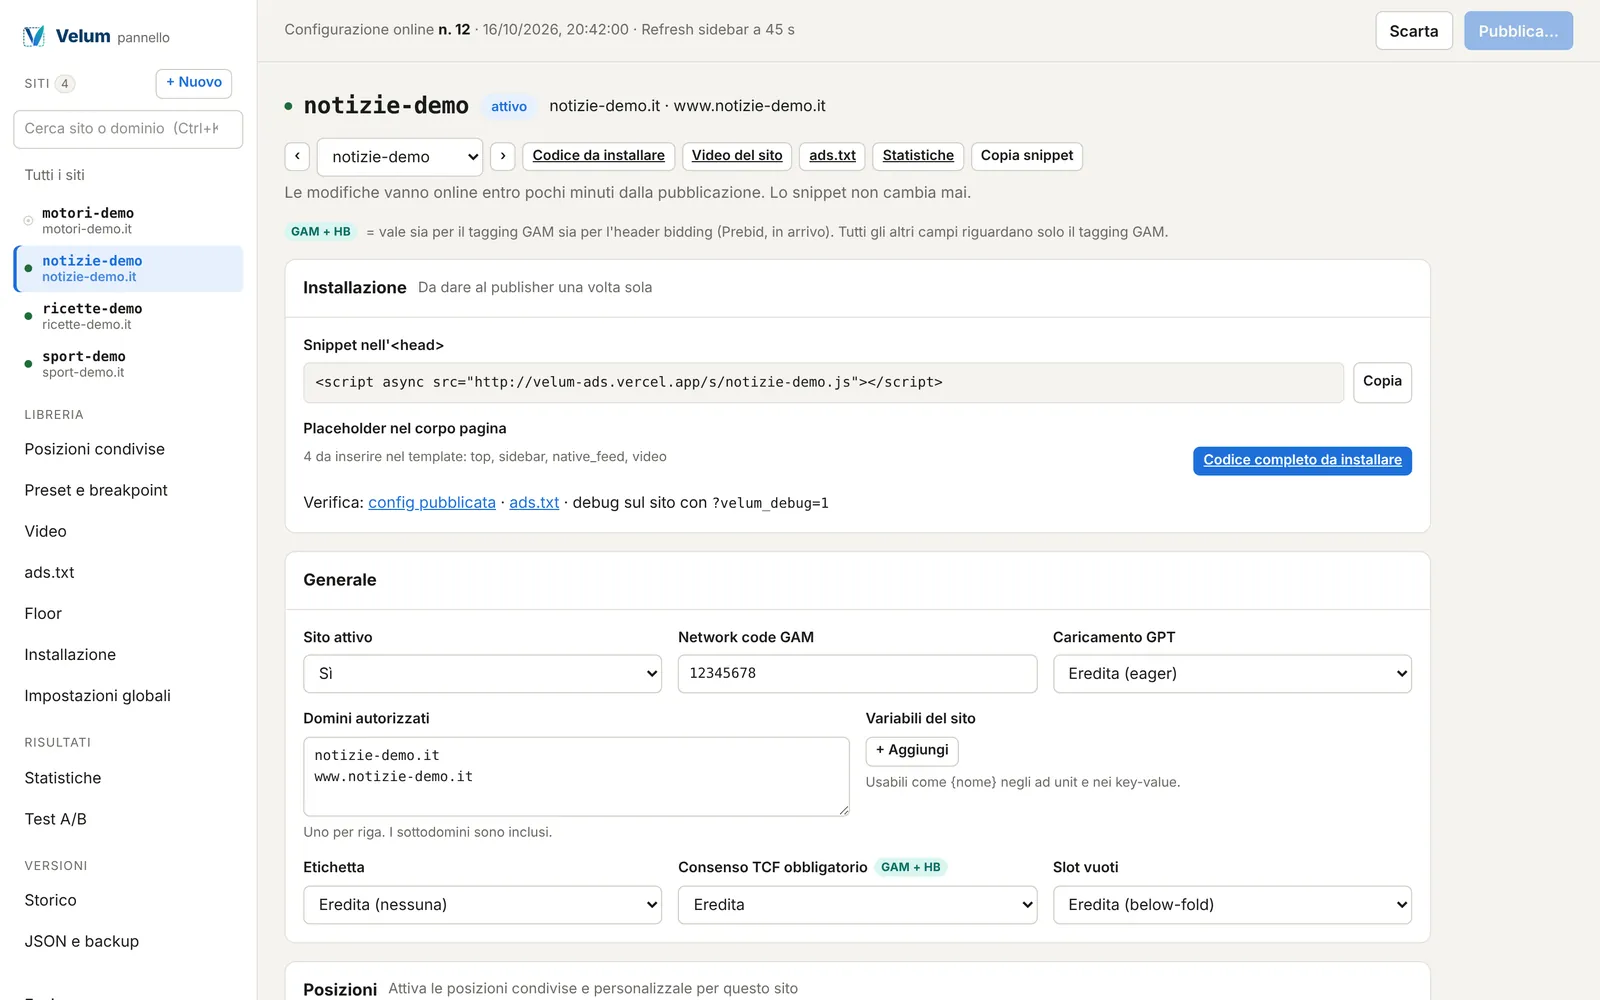The height and width of the screenshot is (1000, 1600).
Task: Open Video del sito link
Action: (x=737, y=156)
